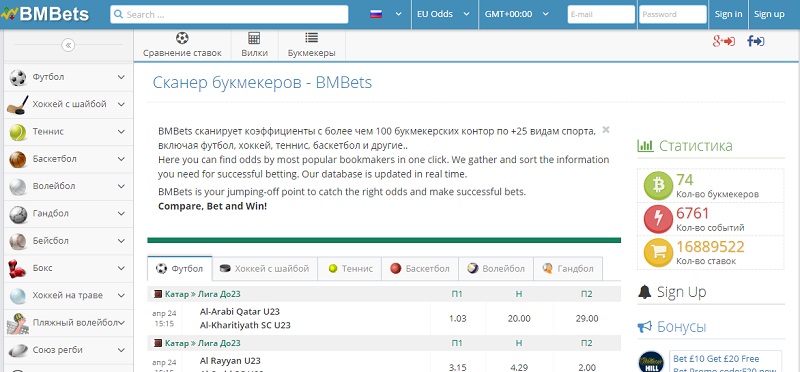The image size is (800, 372).
Task: Open Сравнение ставок soccer ball icon
Action: [182, 38]
